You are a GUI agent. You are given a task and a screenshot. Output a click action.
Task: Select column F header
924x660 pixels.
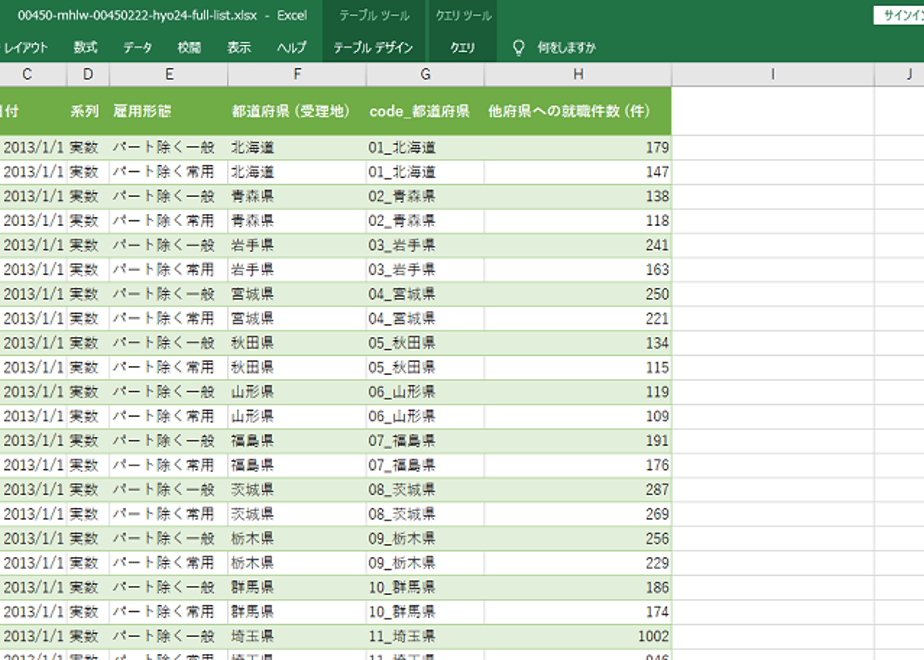[297, 74]
